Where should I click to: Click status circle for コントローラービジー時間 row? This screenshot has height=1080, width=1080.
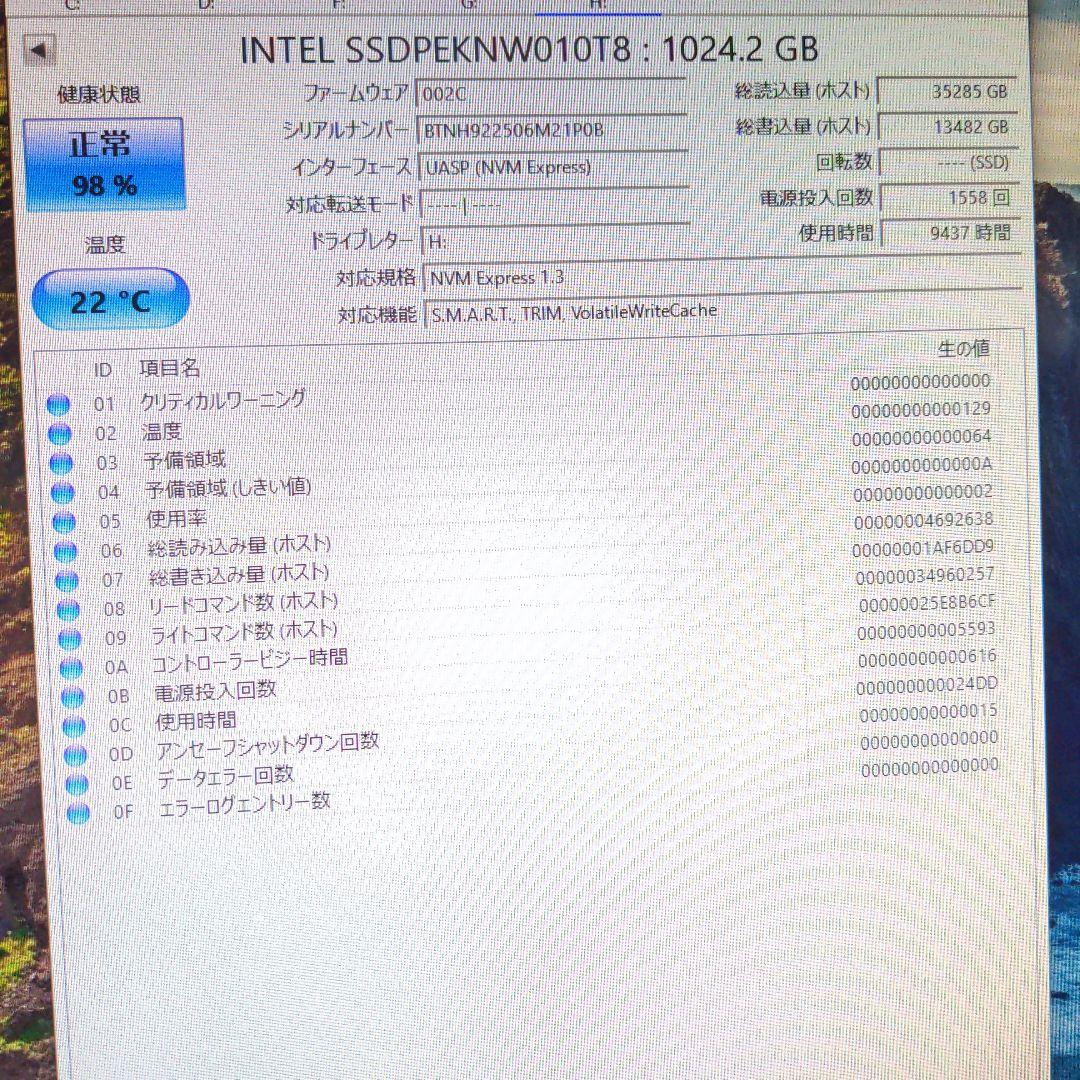coord(71,668)
